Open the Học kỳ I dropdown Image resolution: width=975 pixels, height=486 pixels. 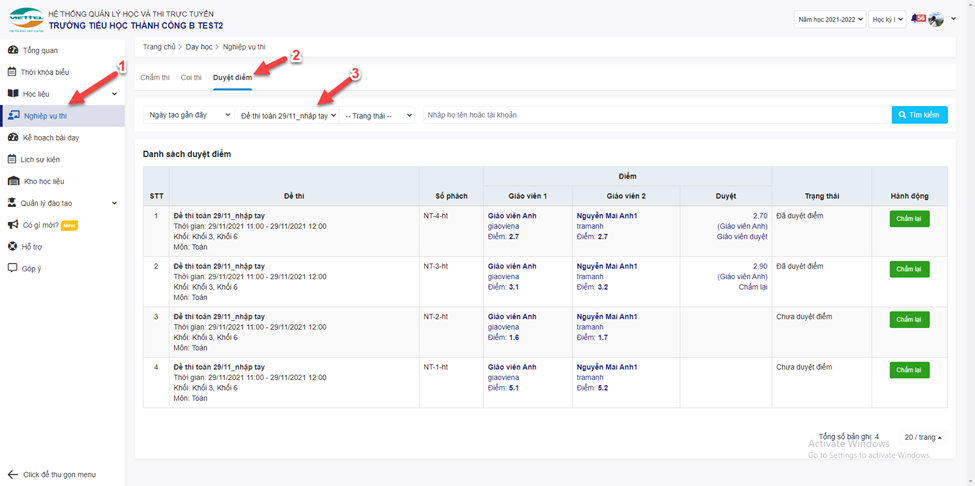[886, 19]
